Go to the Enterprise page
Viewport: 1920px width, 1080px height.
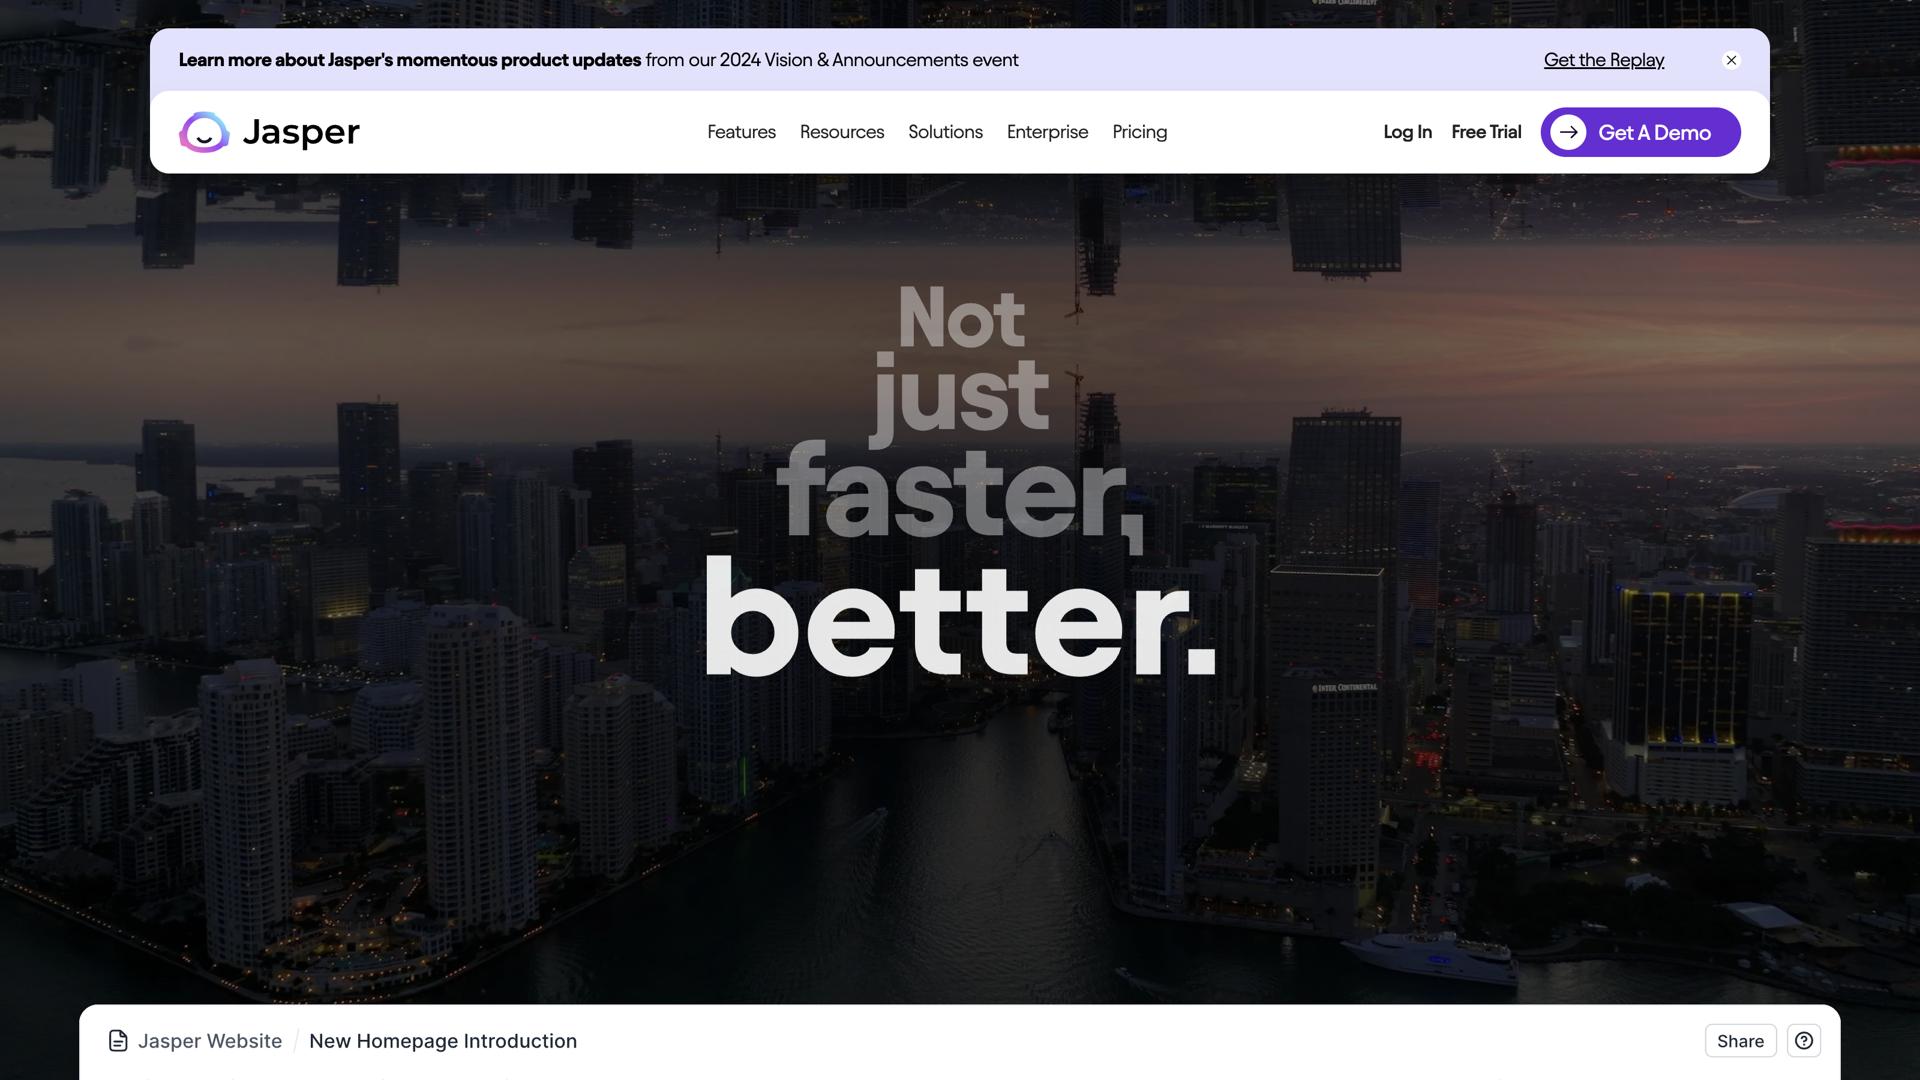tap(1047, 132)
